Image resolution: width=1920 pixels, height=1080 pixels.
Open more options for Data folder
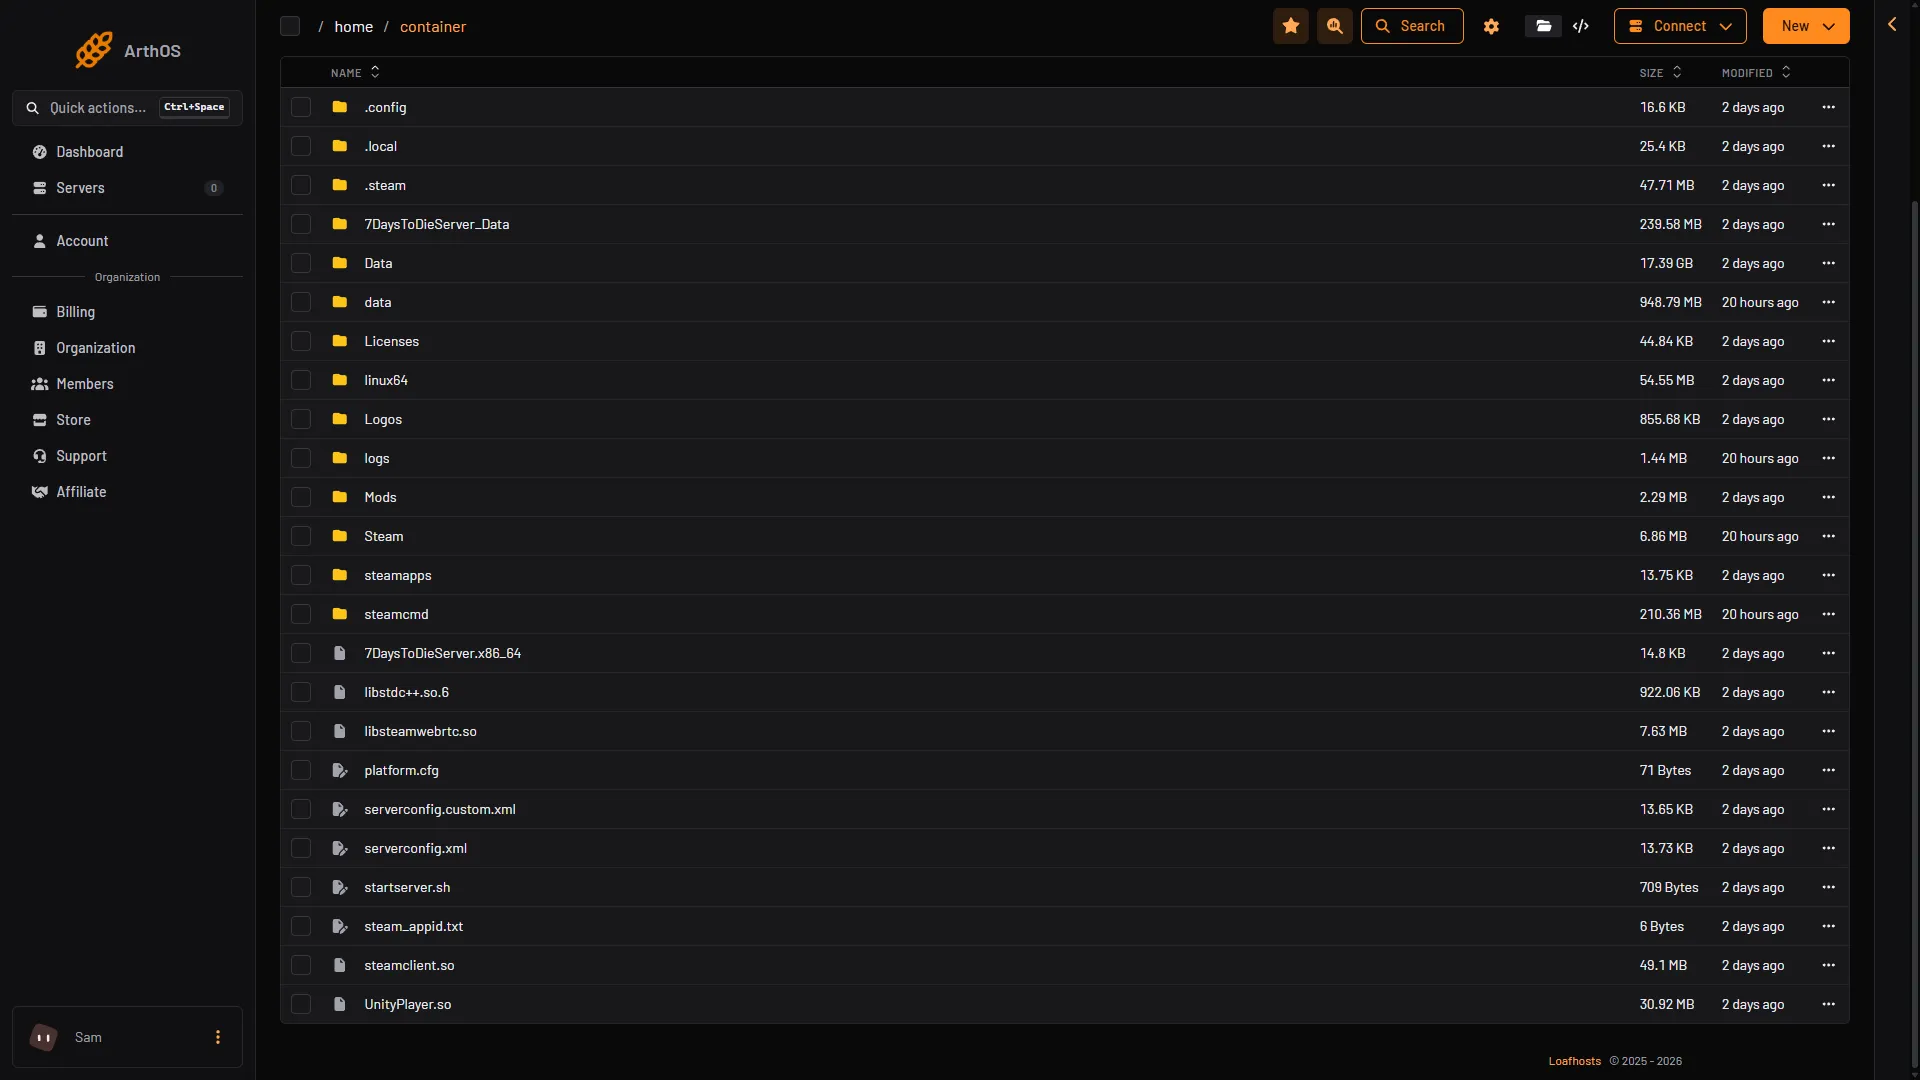[1828, 263]
